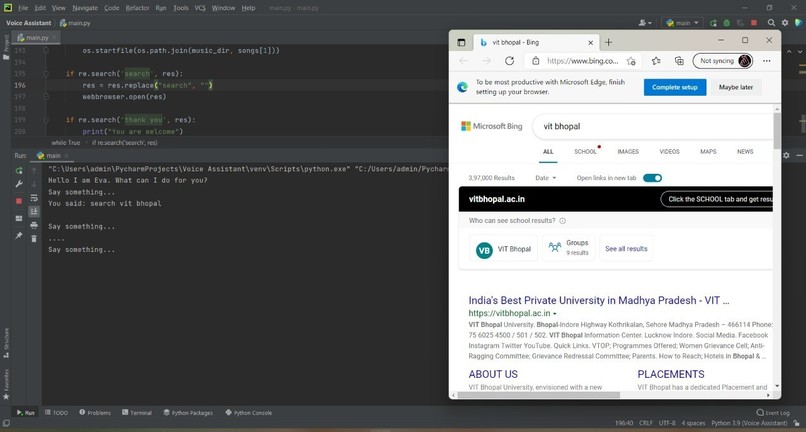Click the Edge back arrow button
This screenshot has height=432, width=806.
[x=463, y=61]
